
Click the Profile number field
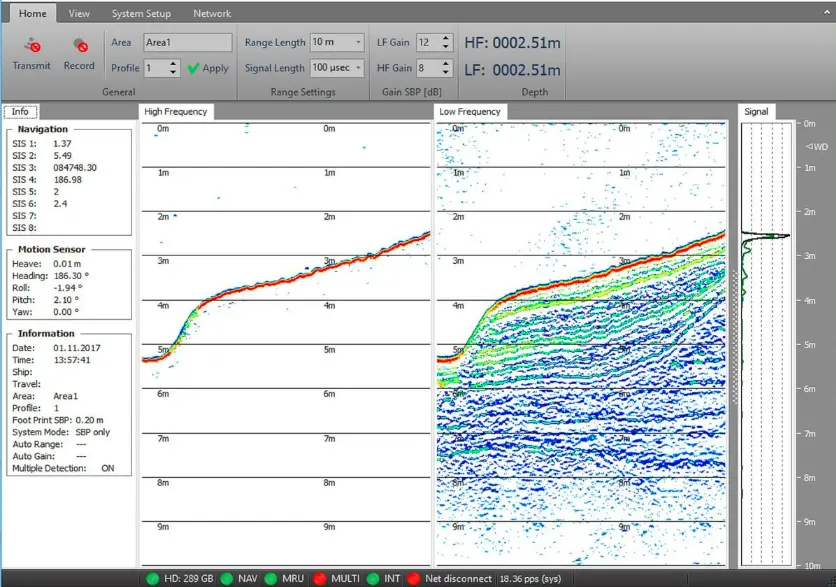[x=156, y=68]
